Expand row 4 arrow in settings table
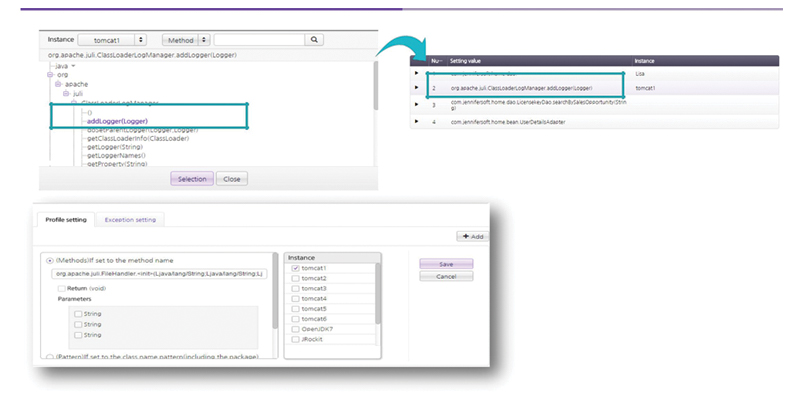The image size is (800, 400). (x=416, y=121)
